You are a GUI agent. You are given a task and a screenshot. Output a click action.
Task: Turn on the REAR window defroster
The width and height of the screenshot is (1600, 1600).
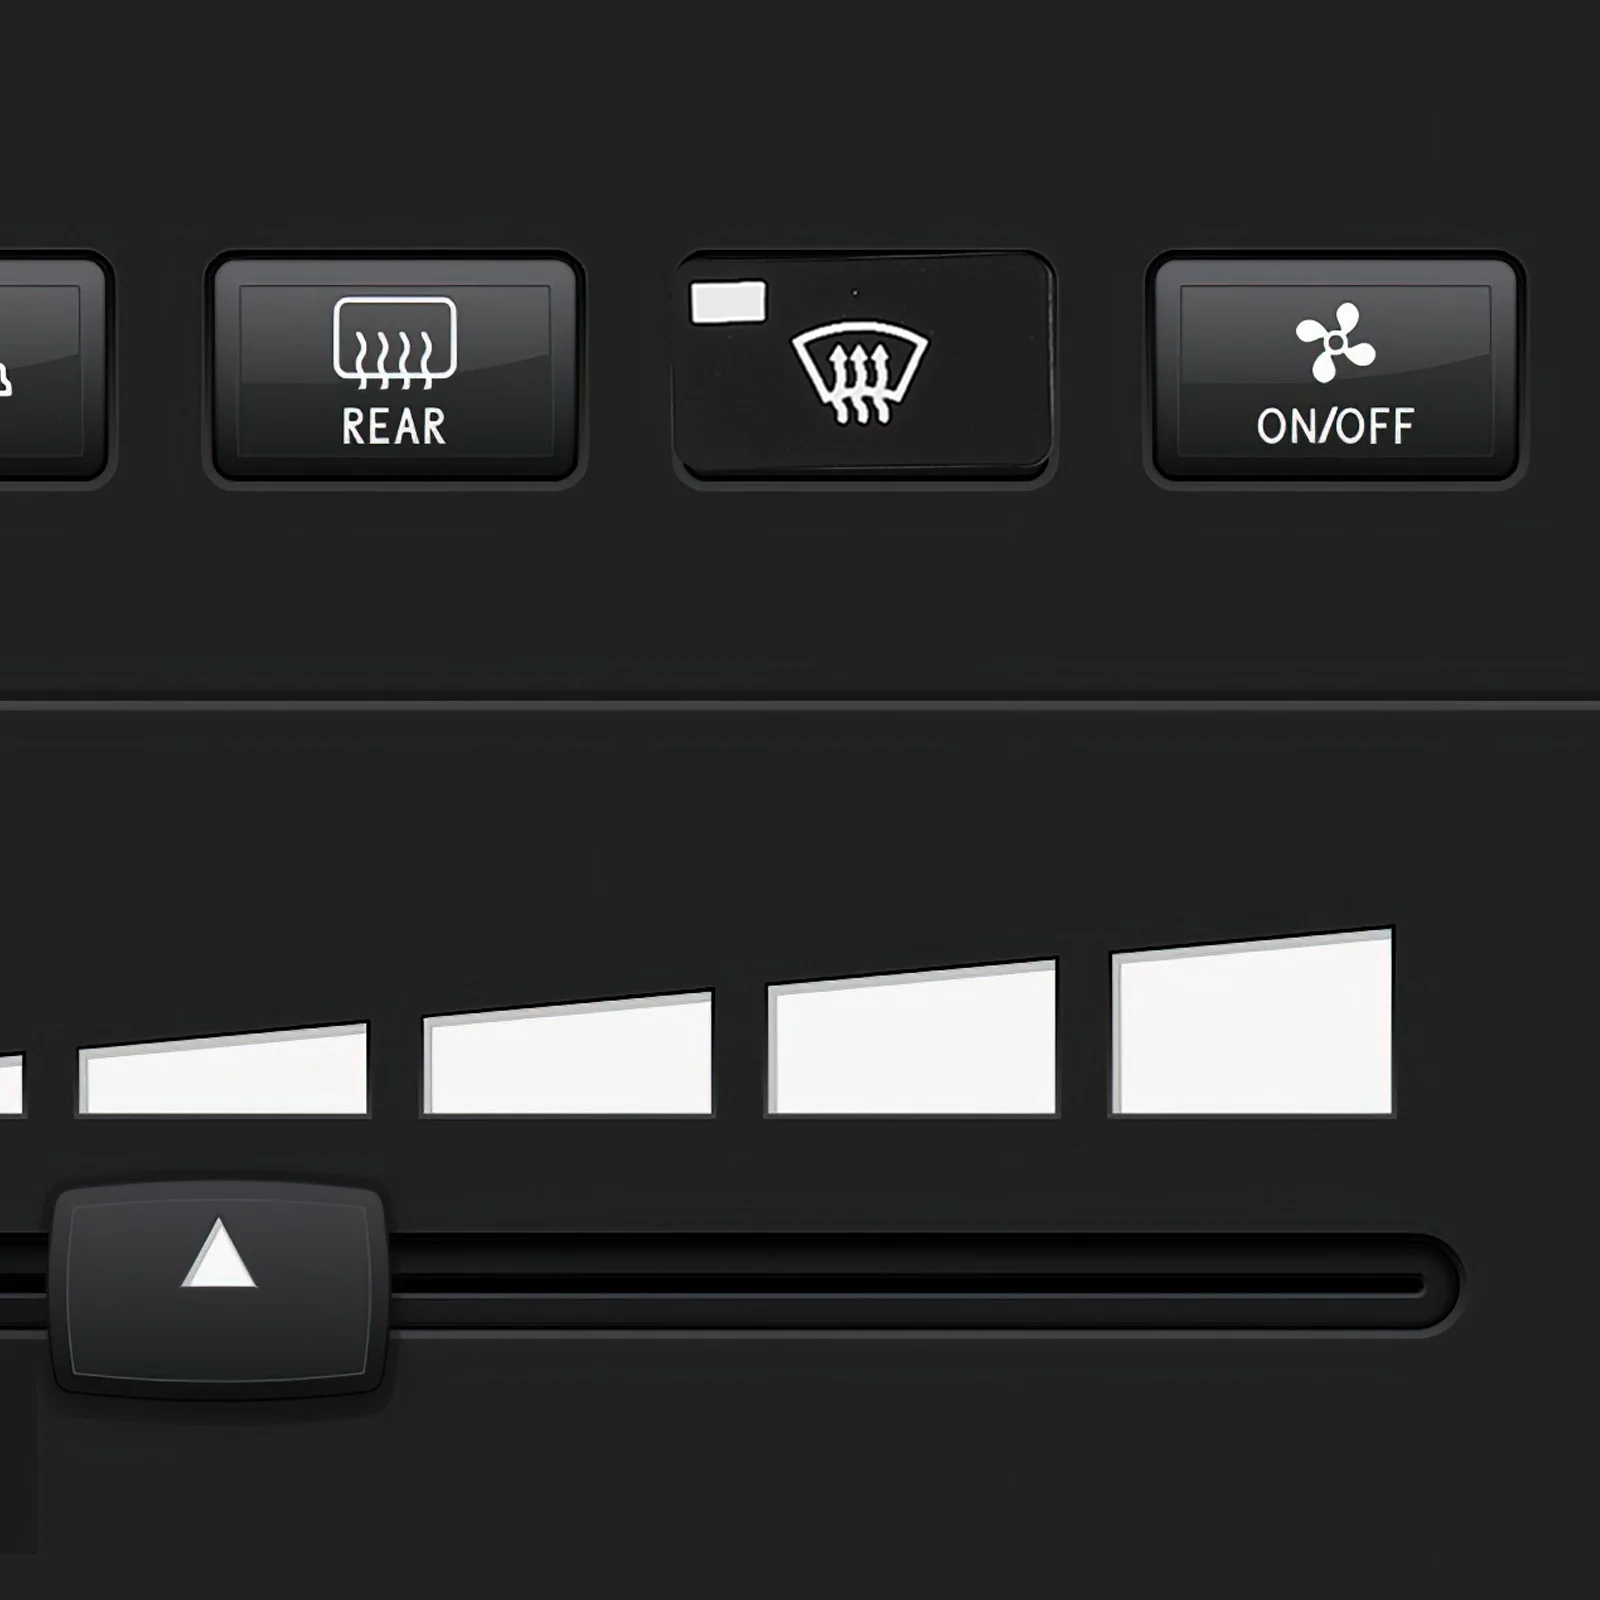click(395, 370)
